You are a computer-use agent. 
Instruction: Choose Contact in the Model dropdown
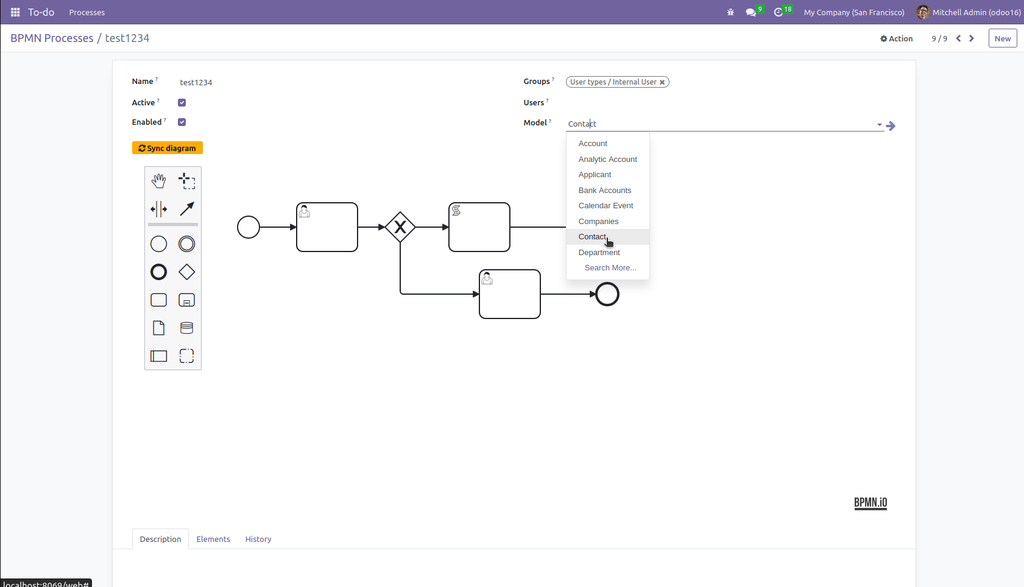click(x=608, y=237)
